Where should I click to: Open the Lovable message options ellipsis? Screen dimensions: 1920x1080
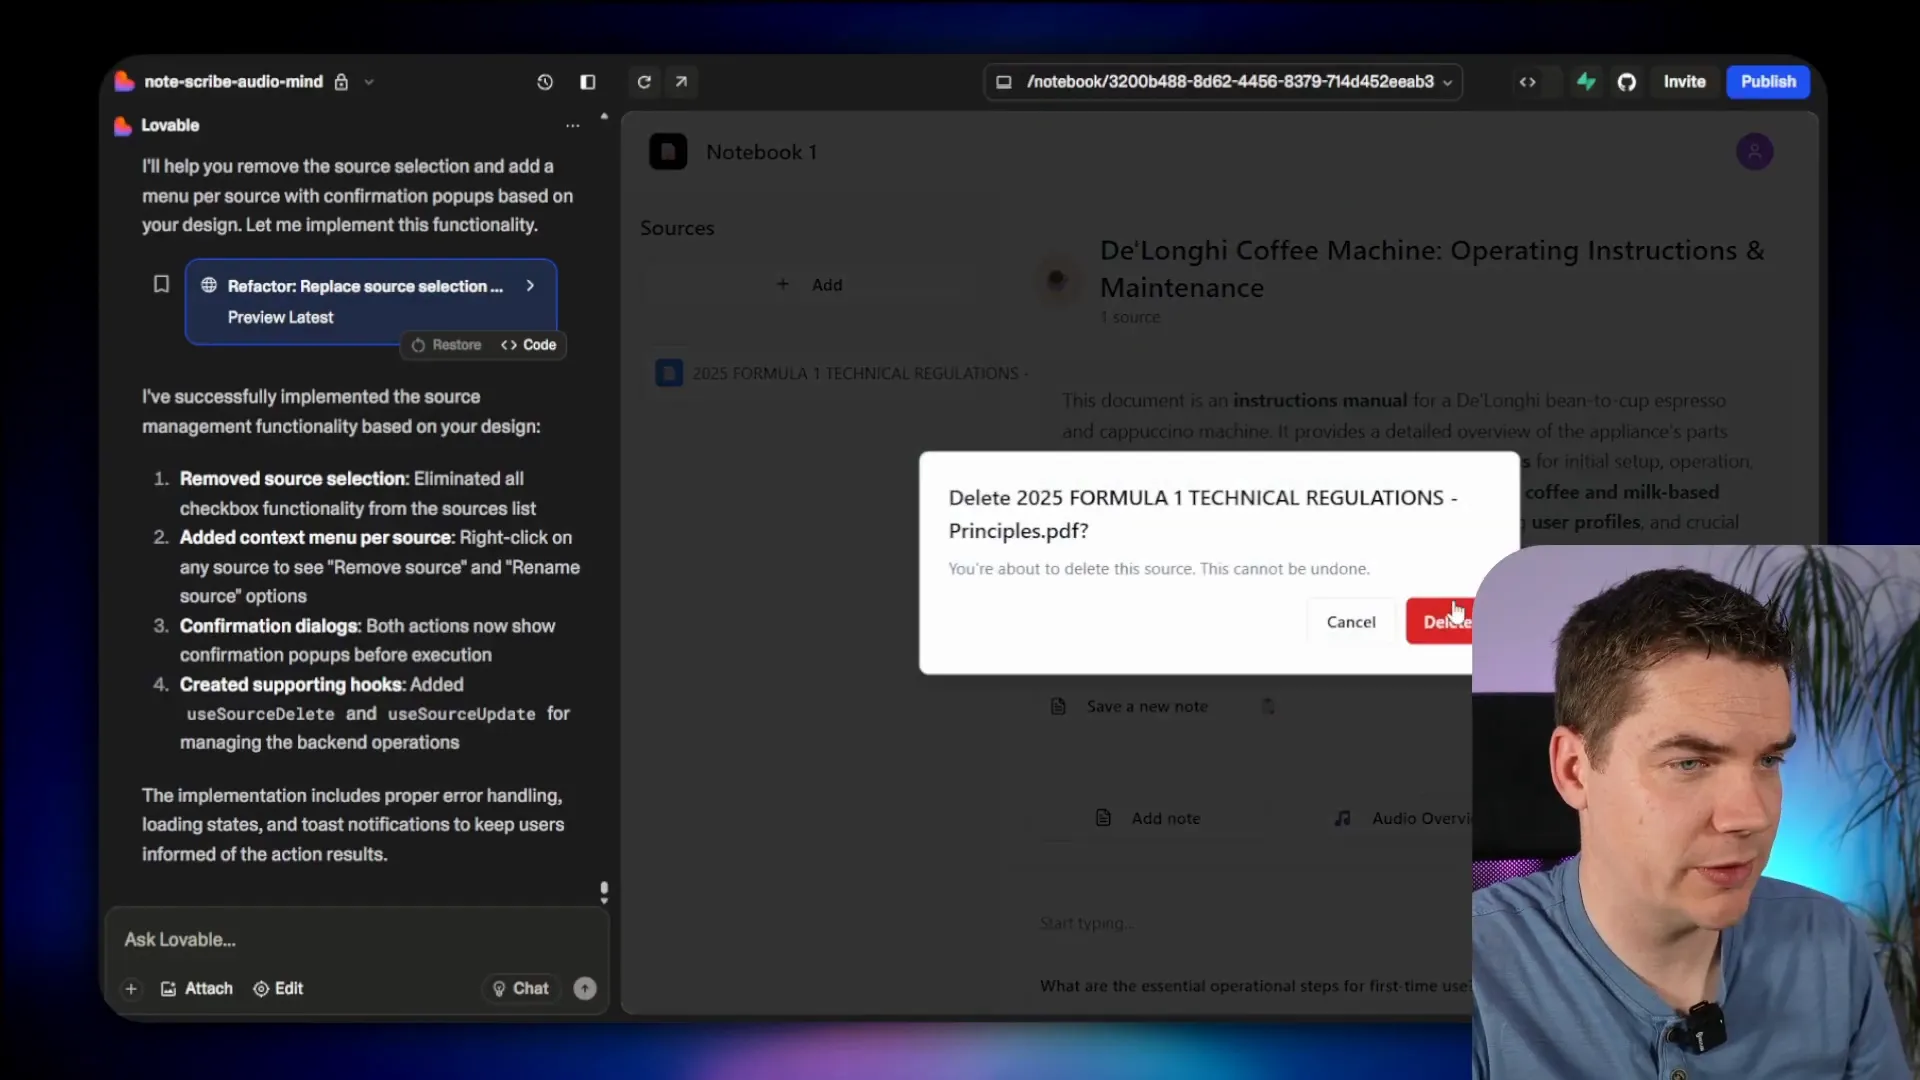pos(572,126)
